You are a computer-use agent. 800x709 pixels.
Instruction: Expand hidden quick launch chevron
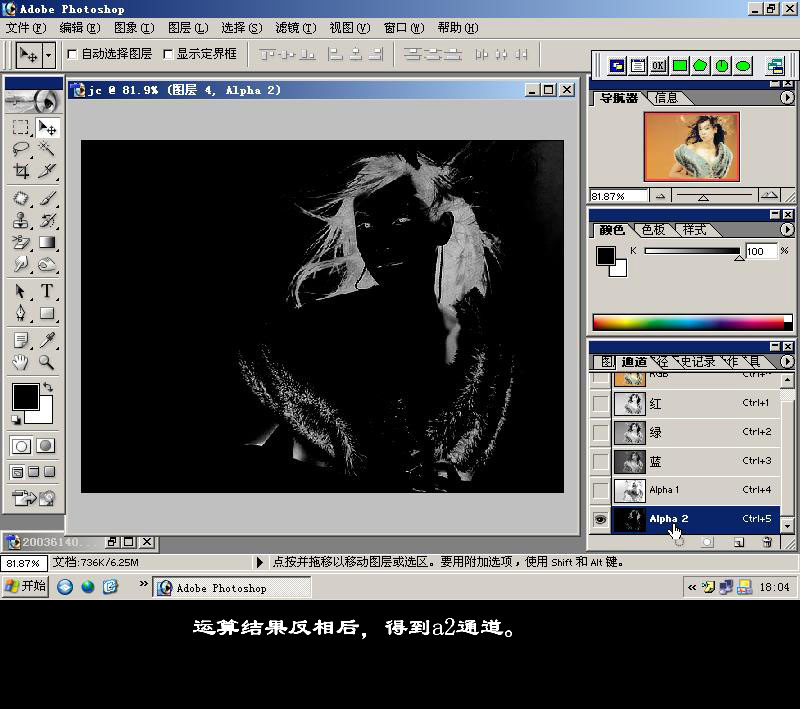pyautogui.click(x=144, y=584)
